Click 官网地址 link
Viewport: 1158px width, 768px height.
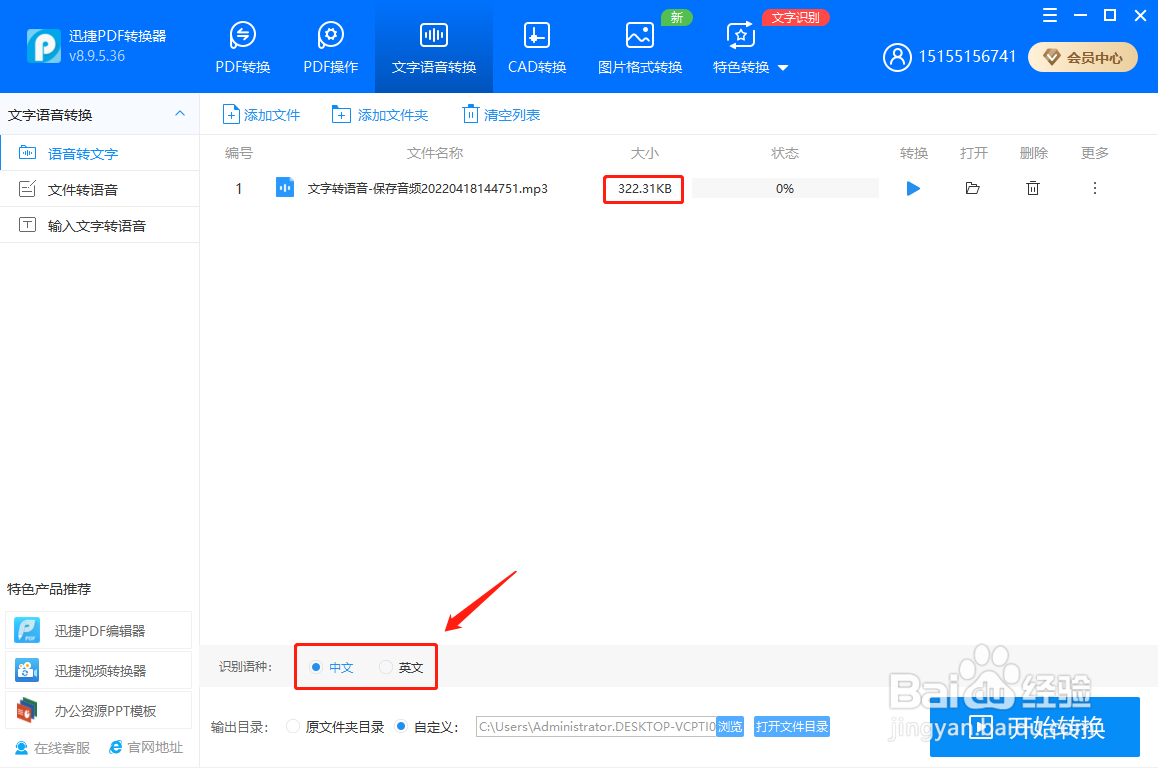[x=145, y=747]
